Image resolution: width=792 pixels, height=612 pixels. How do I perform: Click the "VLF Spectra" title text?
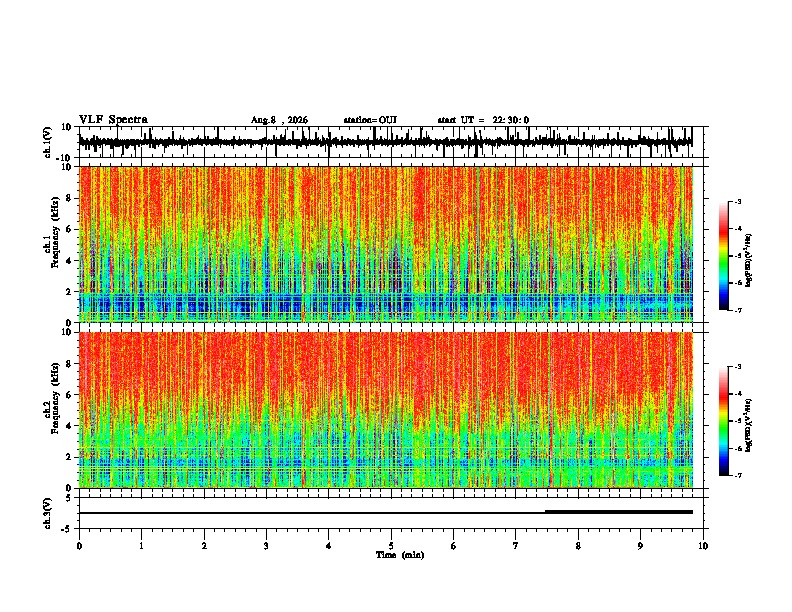(113, 120)
